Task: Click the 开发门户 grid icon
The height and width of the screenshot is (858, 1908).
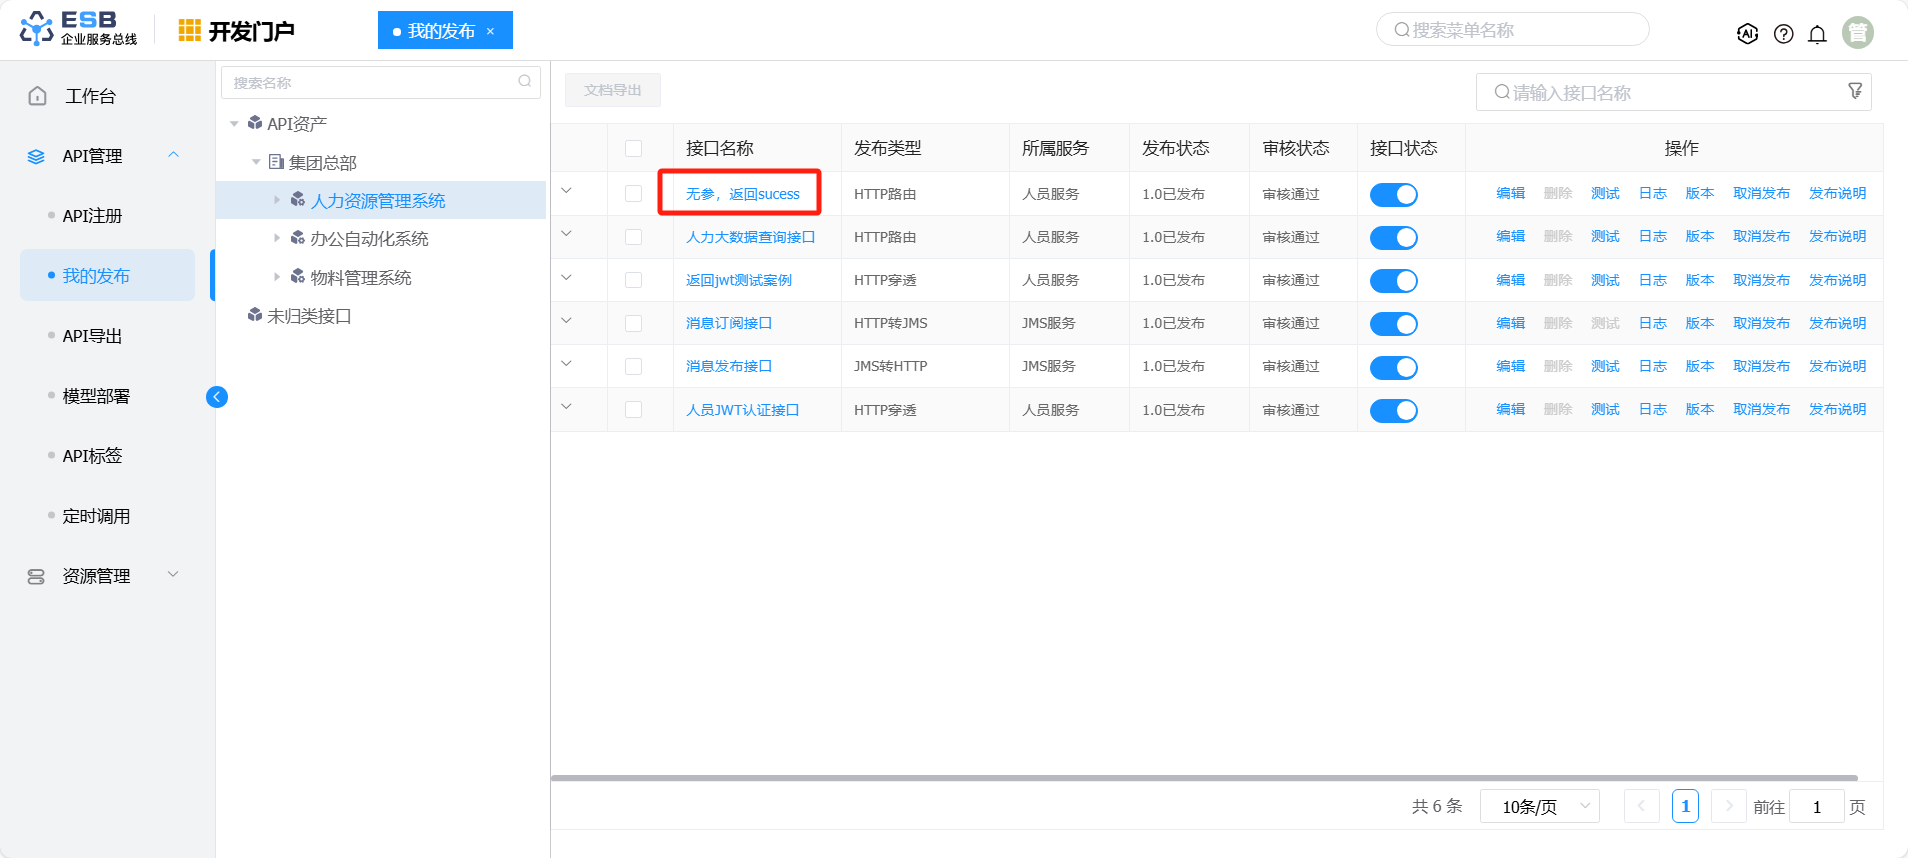Action: [189, 31]
